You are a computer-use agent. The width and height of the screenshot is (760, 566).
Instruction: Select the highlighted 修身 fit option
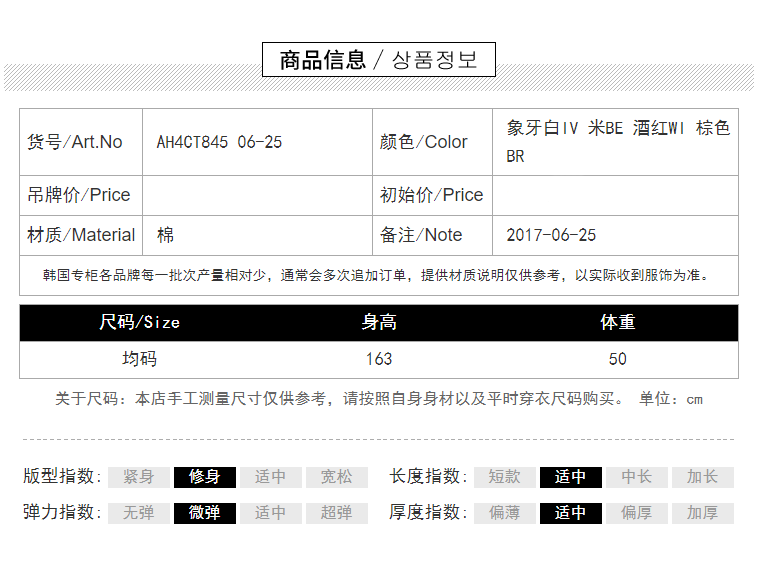point(205,477)
